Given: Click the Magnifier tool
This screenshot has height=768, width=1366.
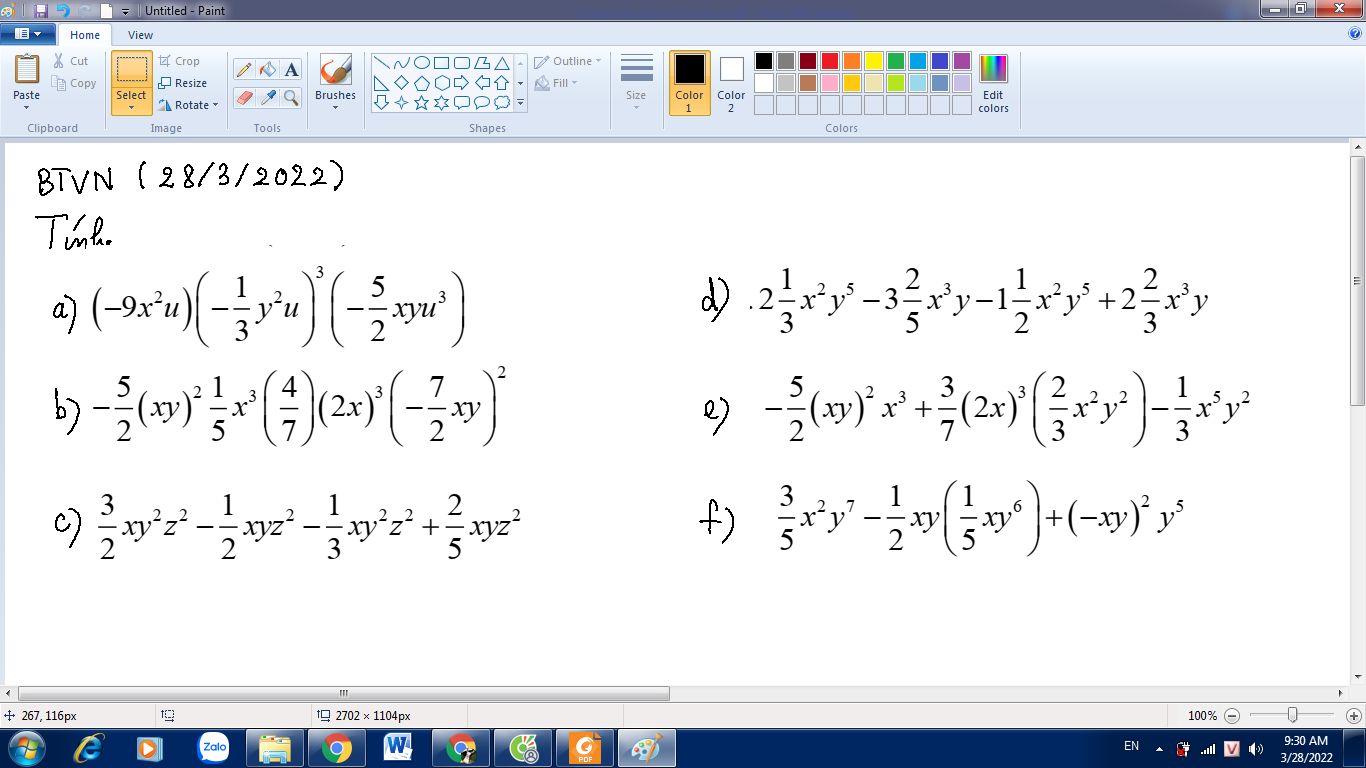Looking at the screenshot, I should 291,97.
